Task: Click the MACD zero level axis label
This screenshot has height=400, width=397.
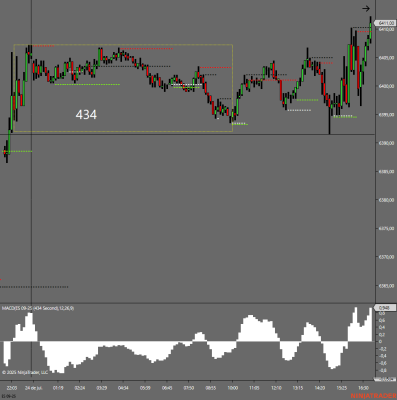Action: point(380,342)
